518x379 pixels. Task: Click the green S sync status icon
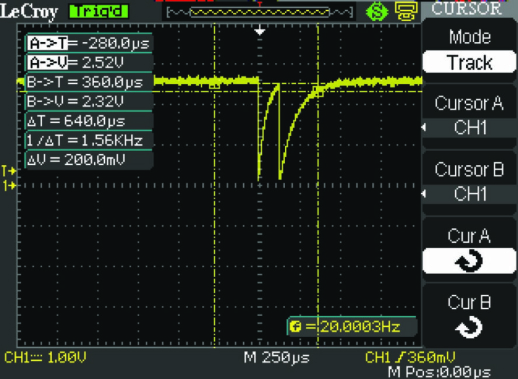click(x=377, y=12)
